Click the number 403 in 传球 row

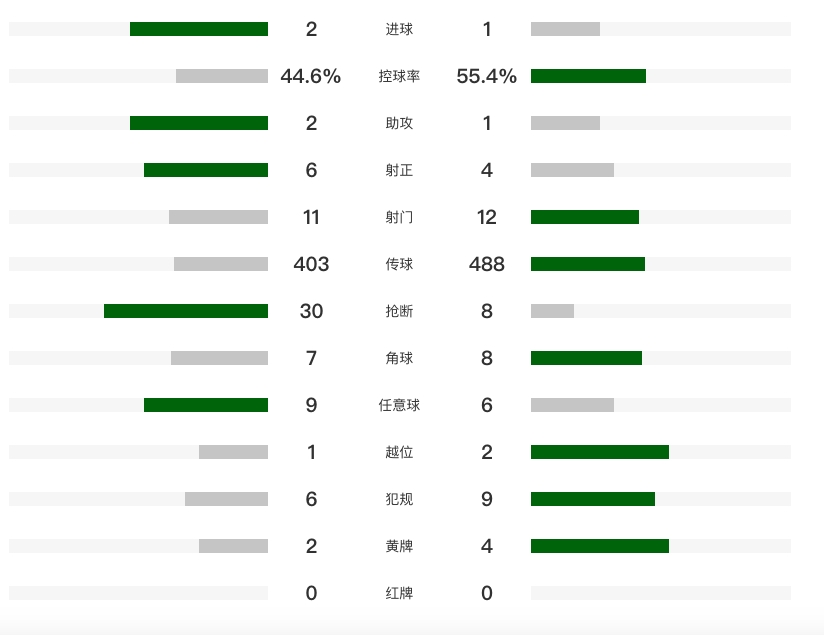[x=311, y=264]
